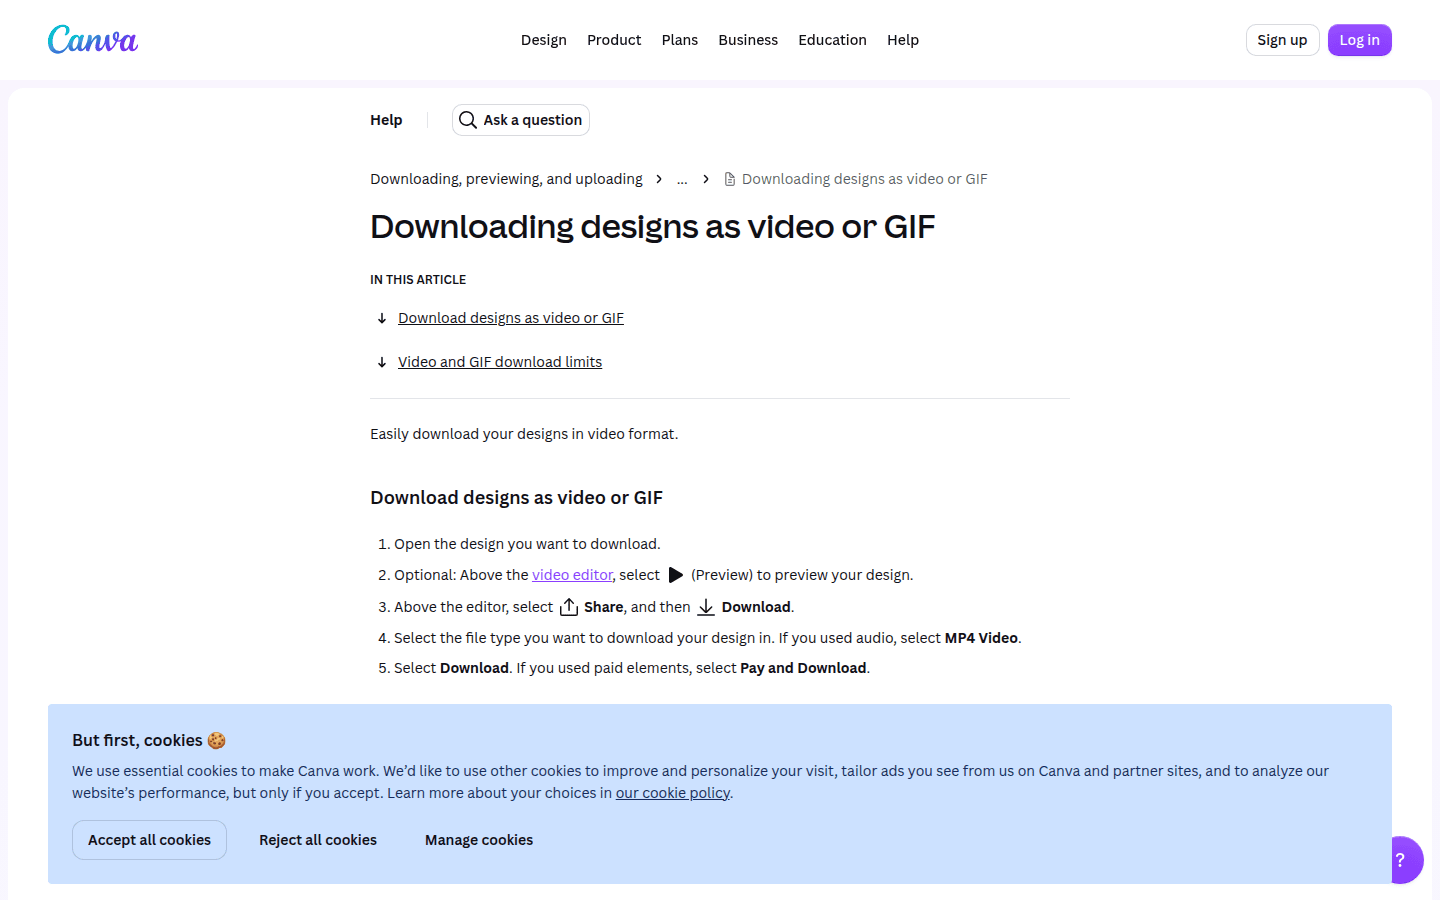Click the 'Downloading designs as video or GIF' title
The height and width of the screenshot is (900, 1440).
tap(653, 227)
